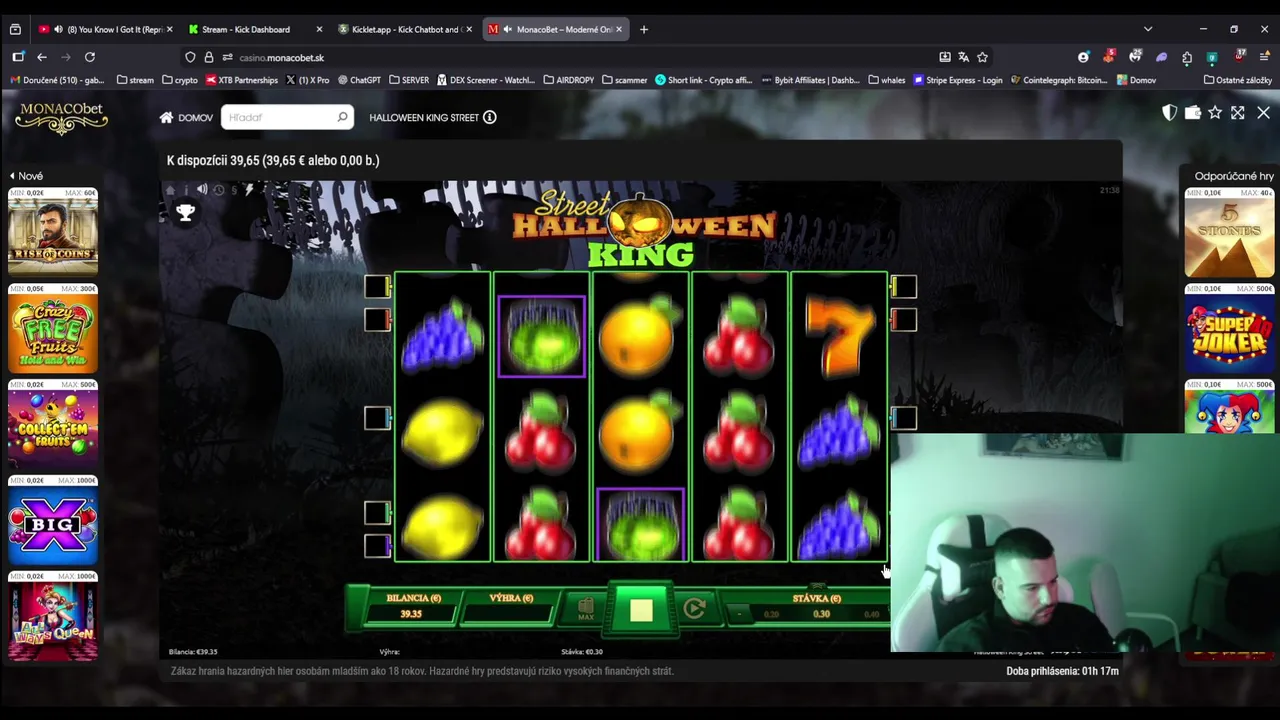Bookmark this page star icon

click(x=982, y=57)
